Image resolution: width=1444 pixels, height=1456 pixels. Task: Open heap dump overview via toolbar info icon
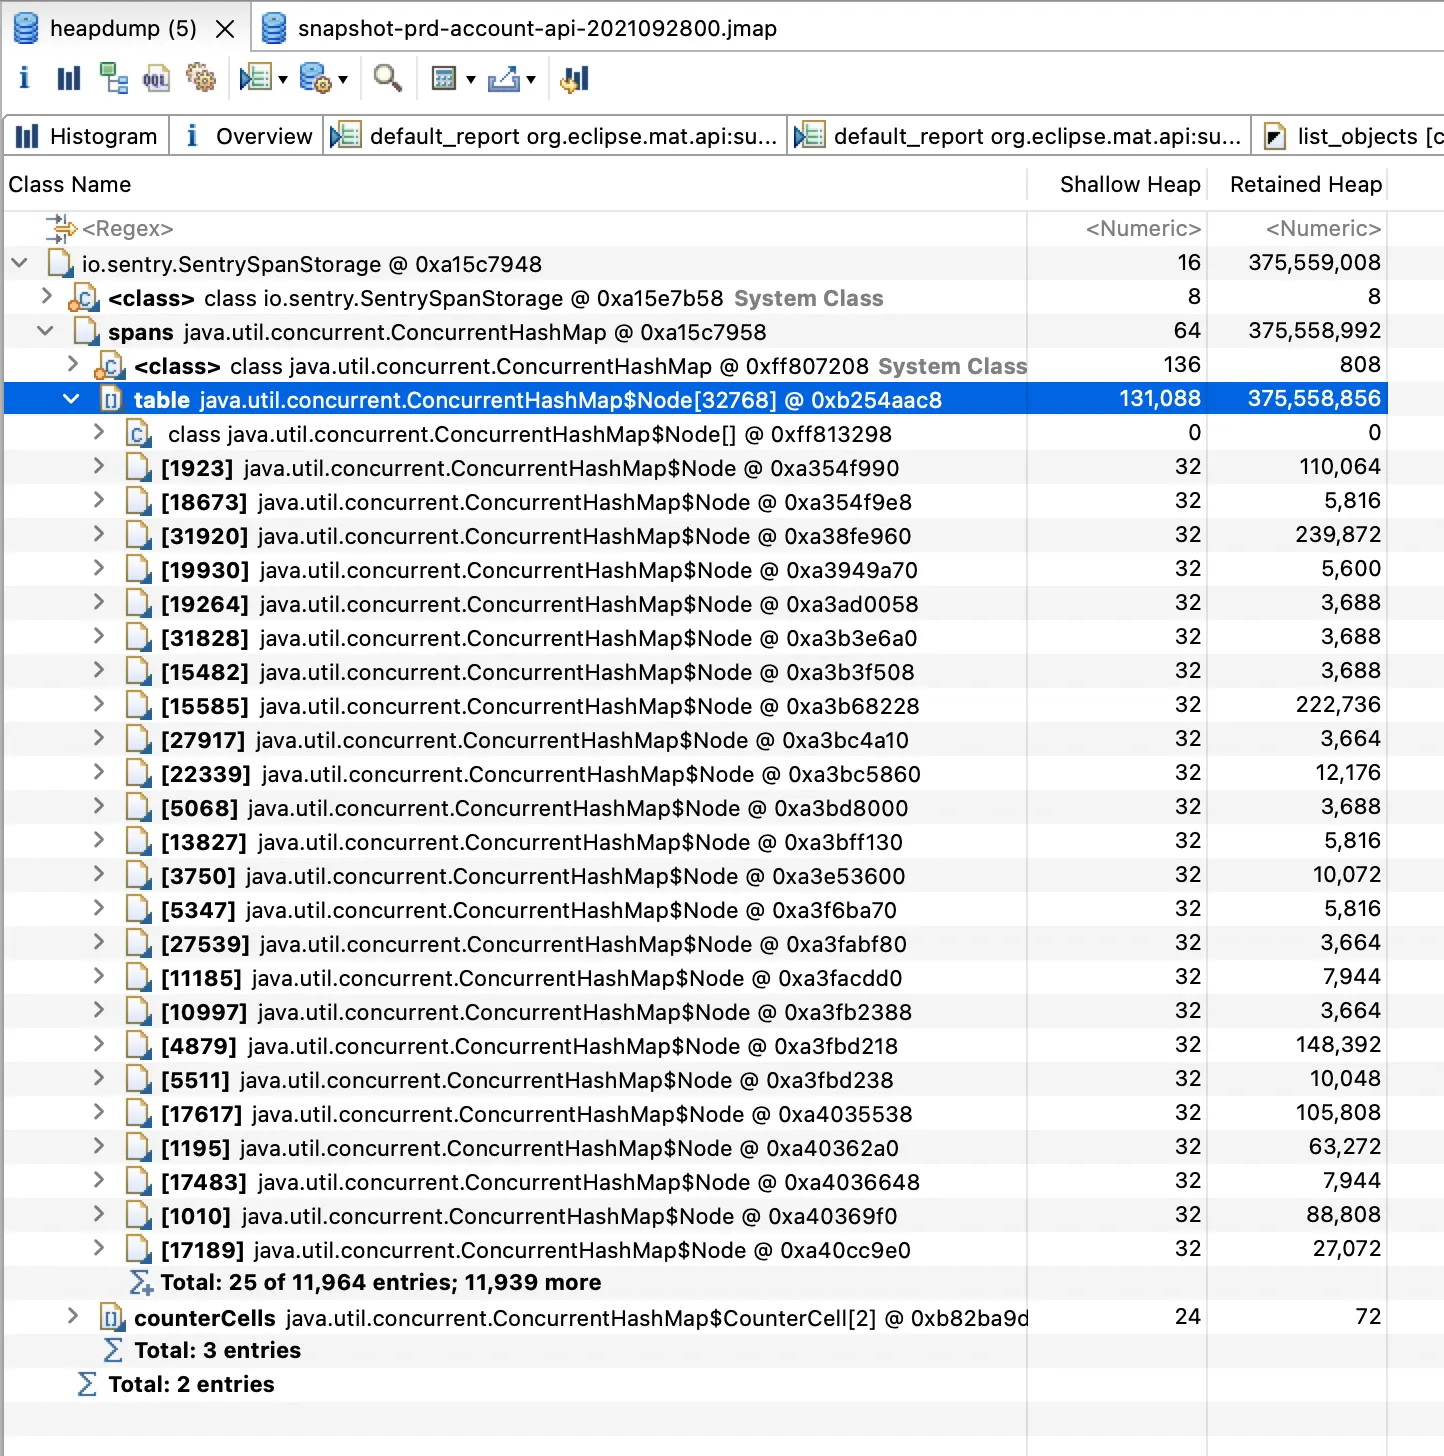pos(24,78)
